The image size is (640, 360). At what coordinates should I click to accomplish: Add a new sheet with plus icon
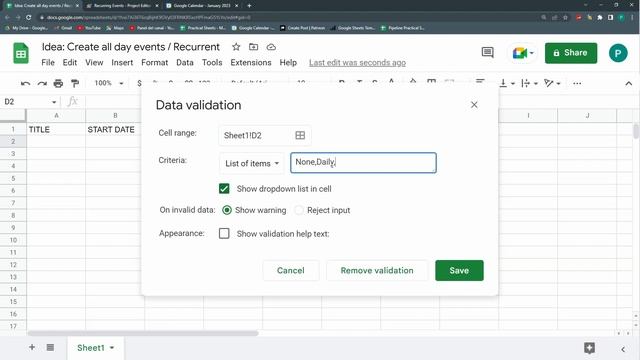coord(32,347)
